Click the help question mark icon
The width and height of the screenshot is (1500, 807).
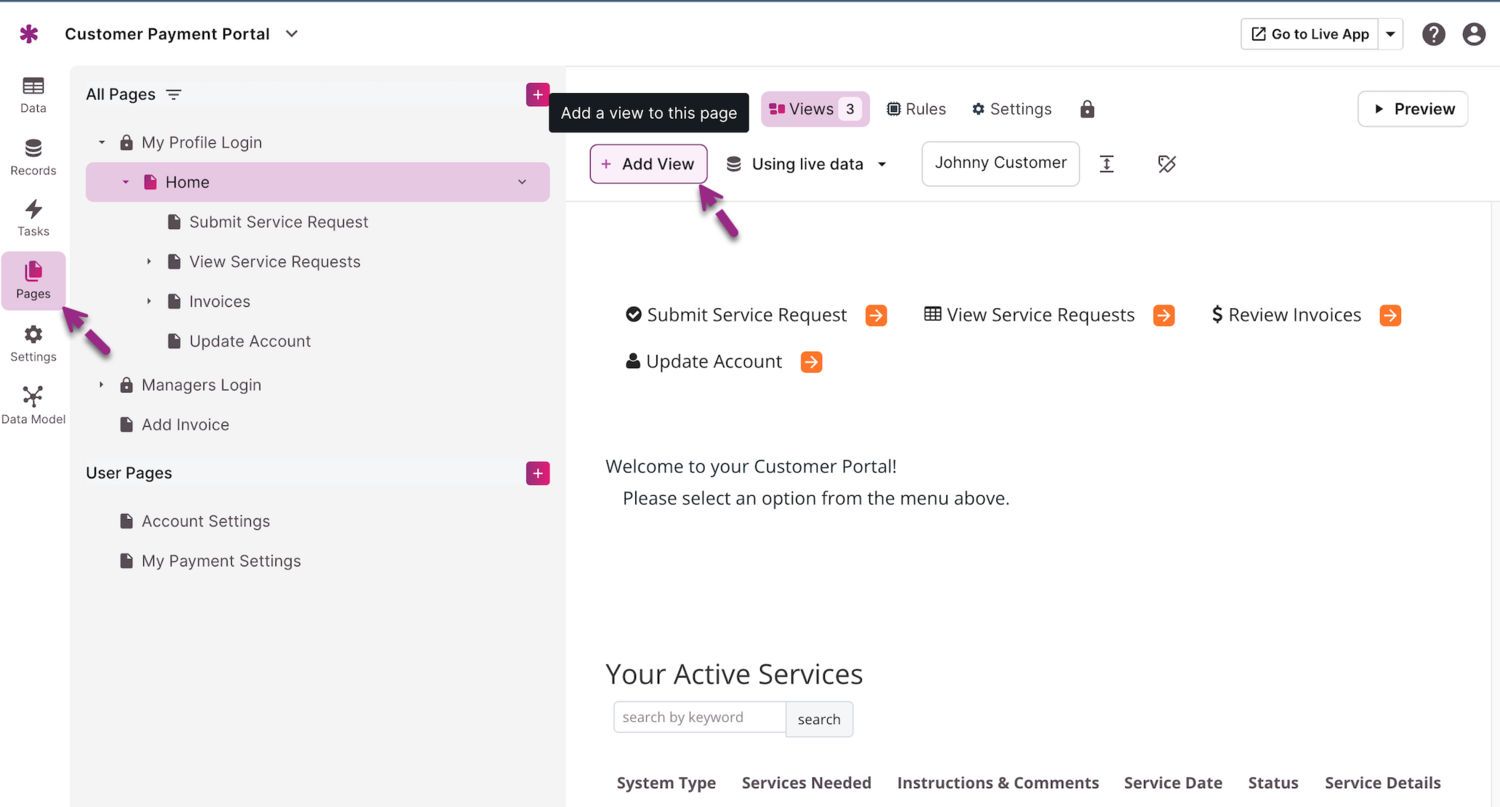click(1433, 34)
